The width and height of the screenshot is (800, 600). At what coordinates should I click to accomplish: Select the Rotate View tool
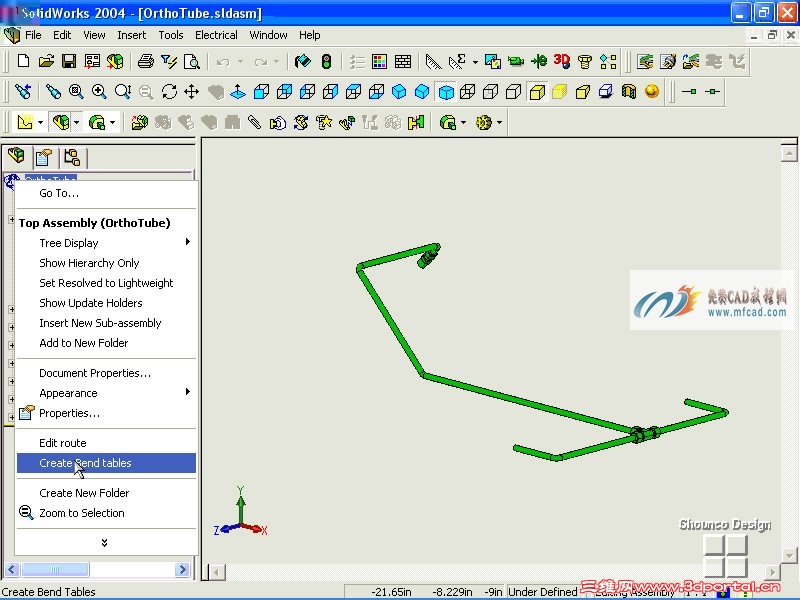click(x=169, y=92)
